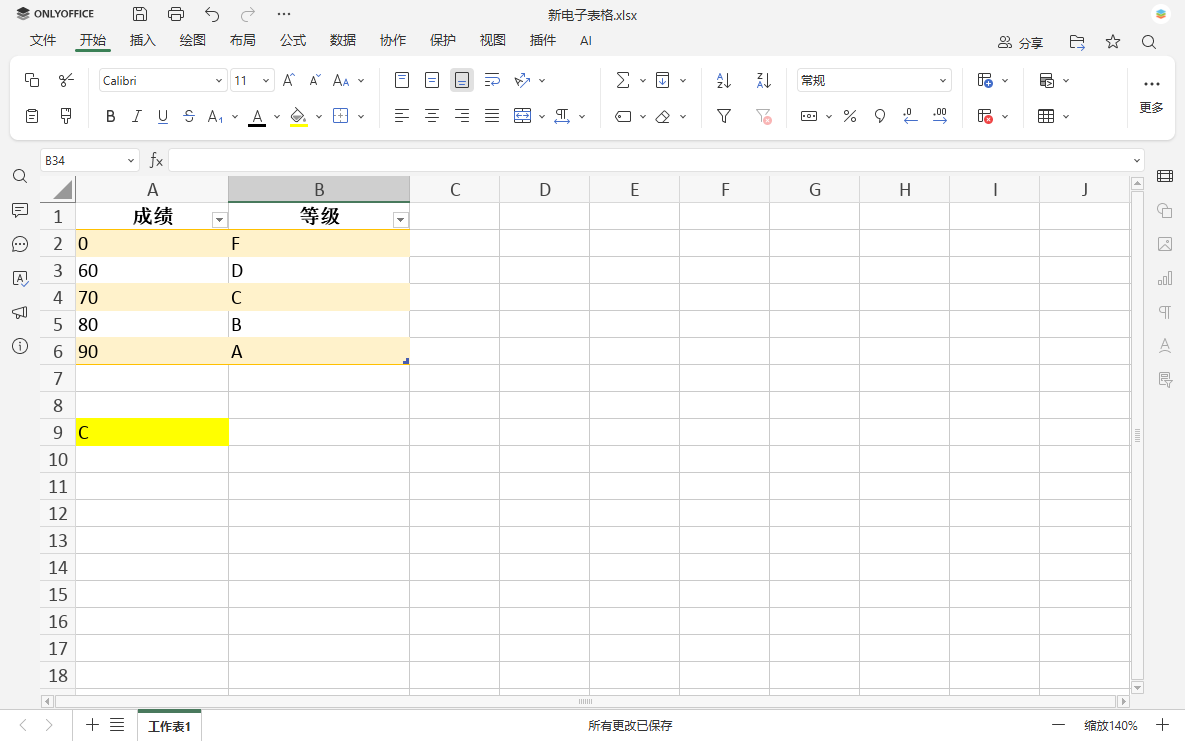This screenshot has height=741, width=1185.
Task: Toggle bold formatting
Action: (x=110, y=116)
